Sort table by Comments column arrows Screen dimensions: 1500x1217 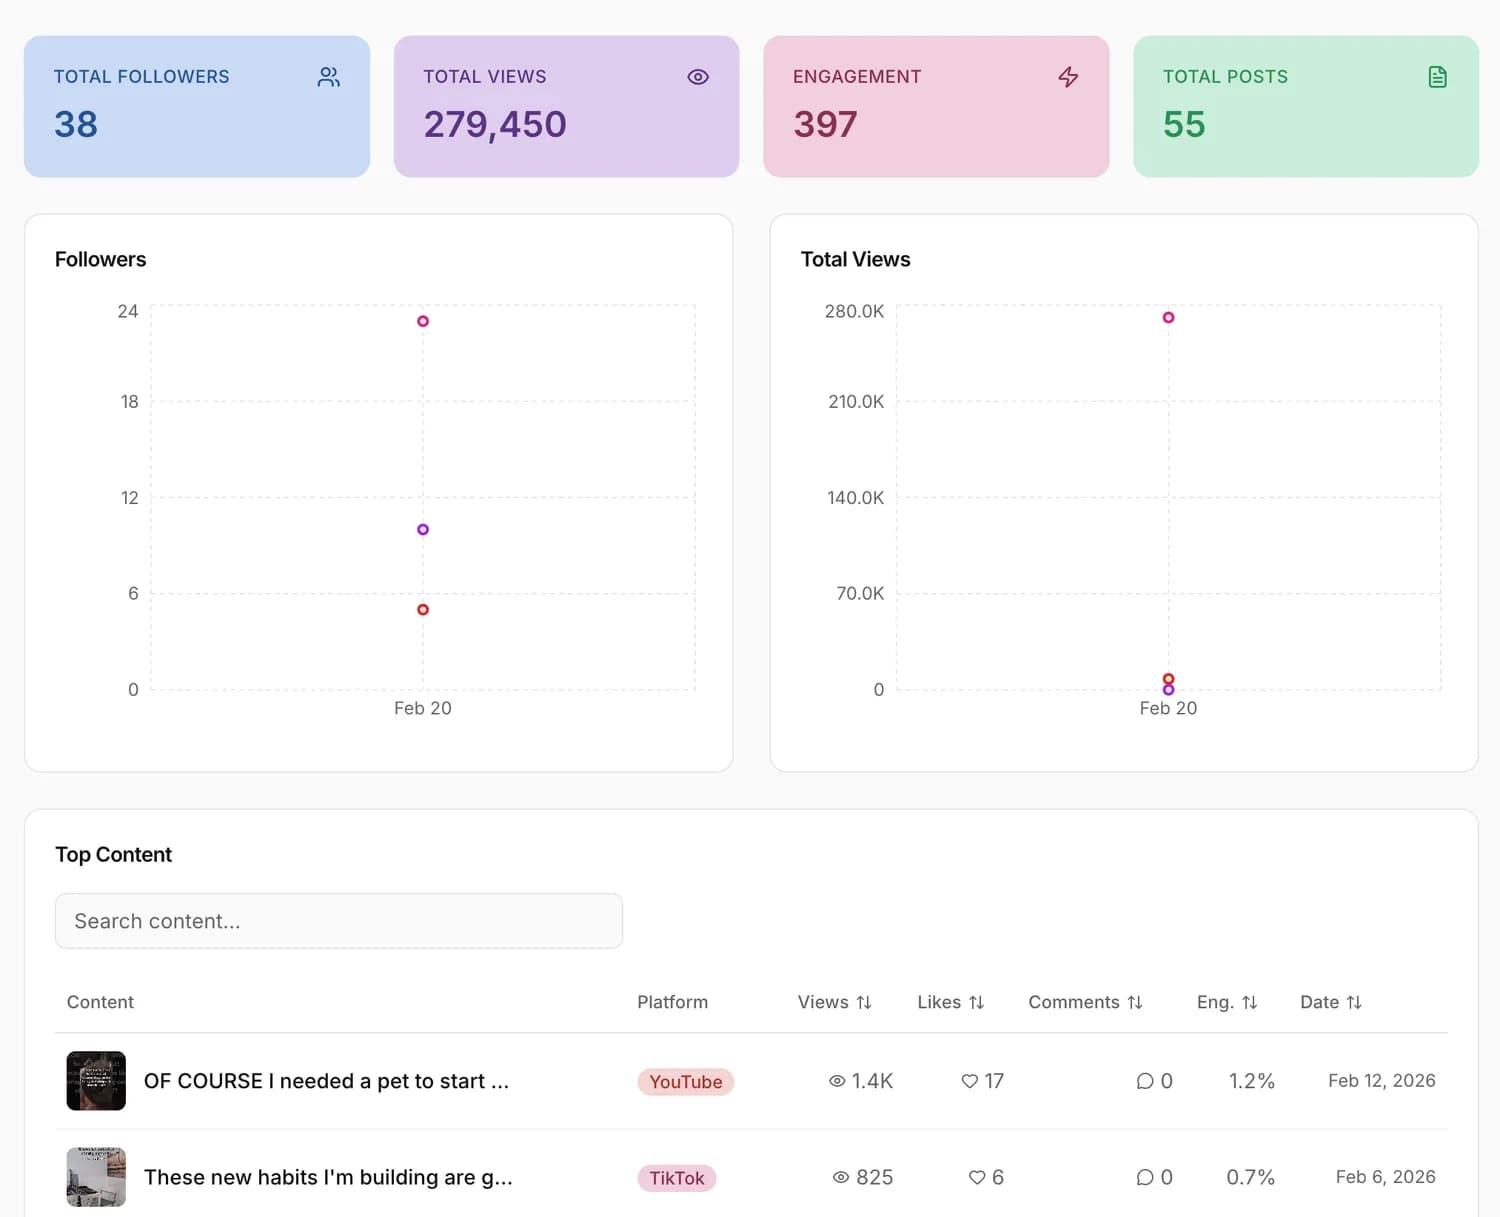(x=1135, y=1002)
